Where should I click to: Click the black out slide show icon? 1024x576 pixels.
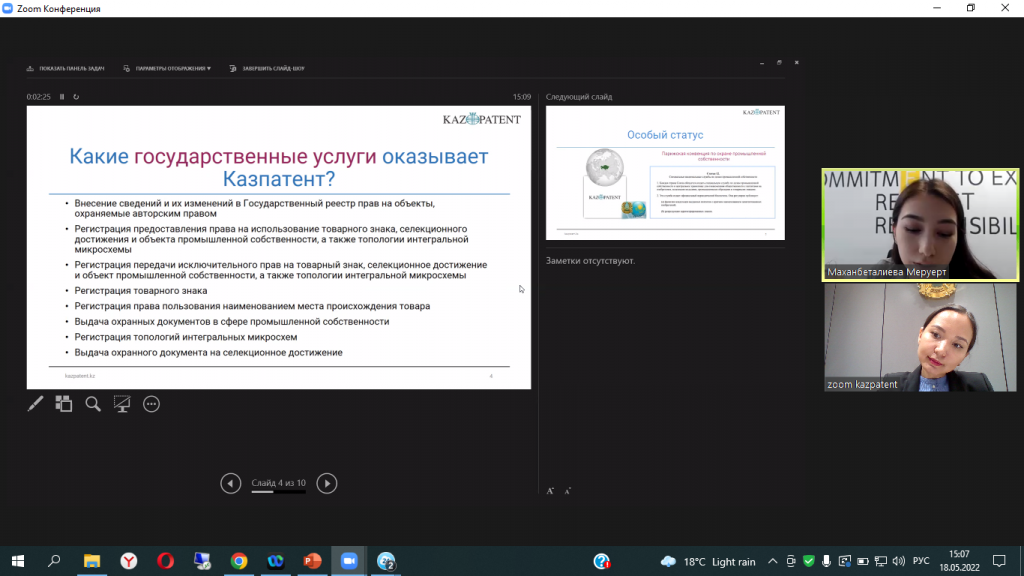122,404
